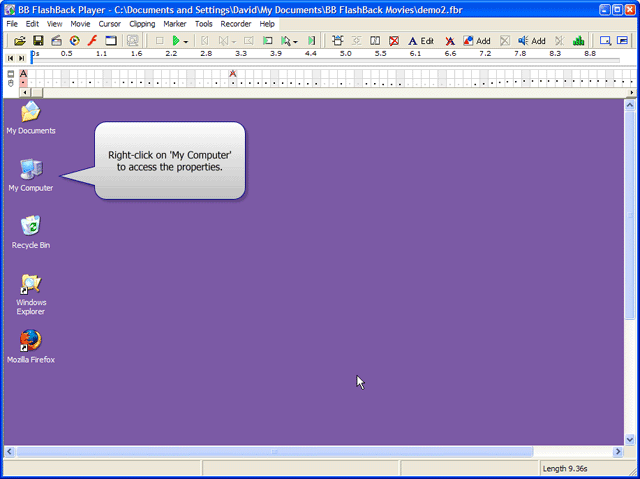Click the 'Length 9.36s' status bar entry
640x479 pixels.
[564, 469]
